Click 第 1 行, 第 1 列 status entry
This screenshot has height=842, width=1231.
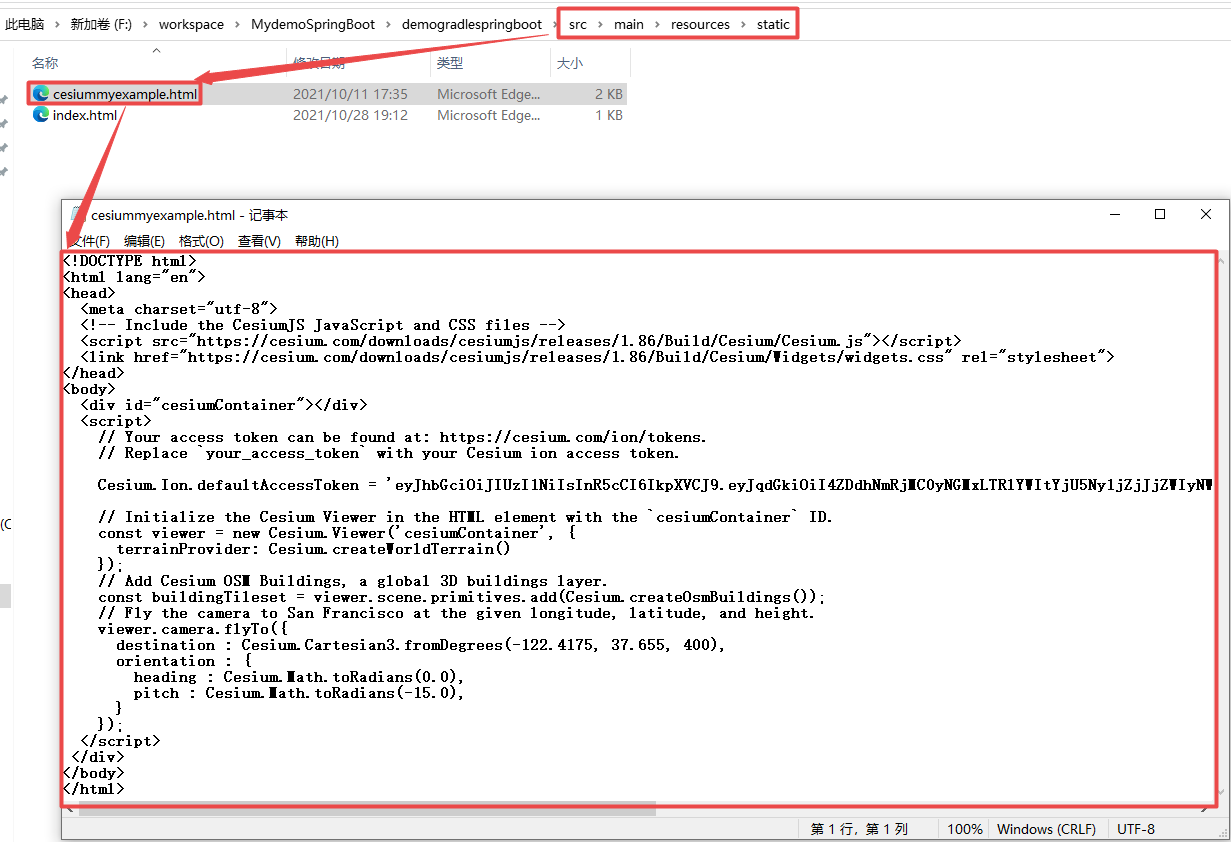(x=859, y=829)
